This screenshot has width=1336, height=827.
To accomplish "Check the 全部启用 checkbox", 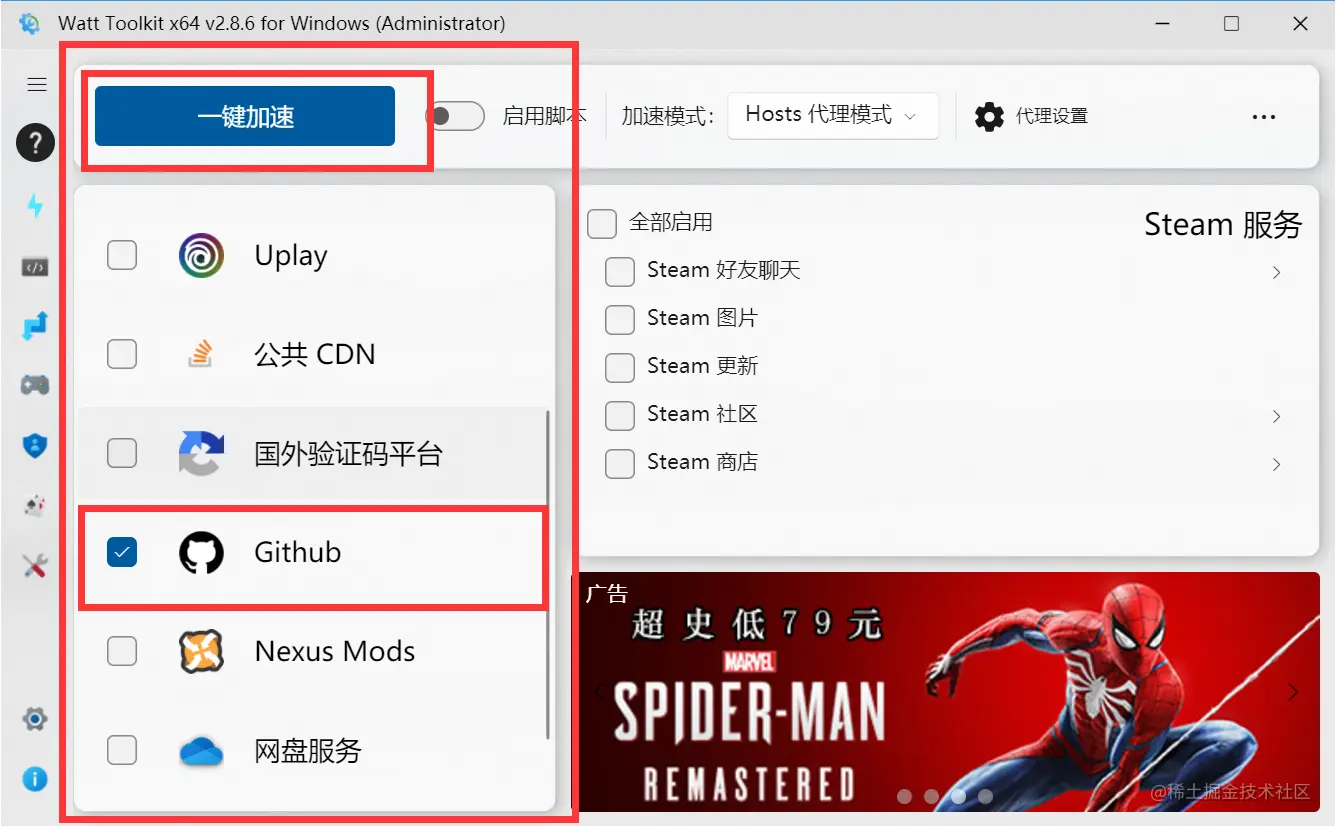I will tap(602, 223).
